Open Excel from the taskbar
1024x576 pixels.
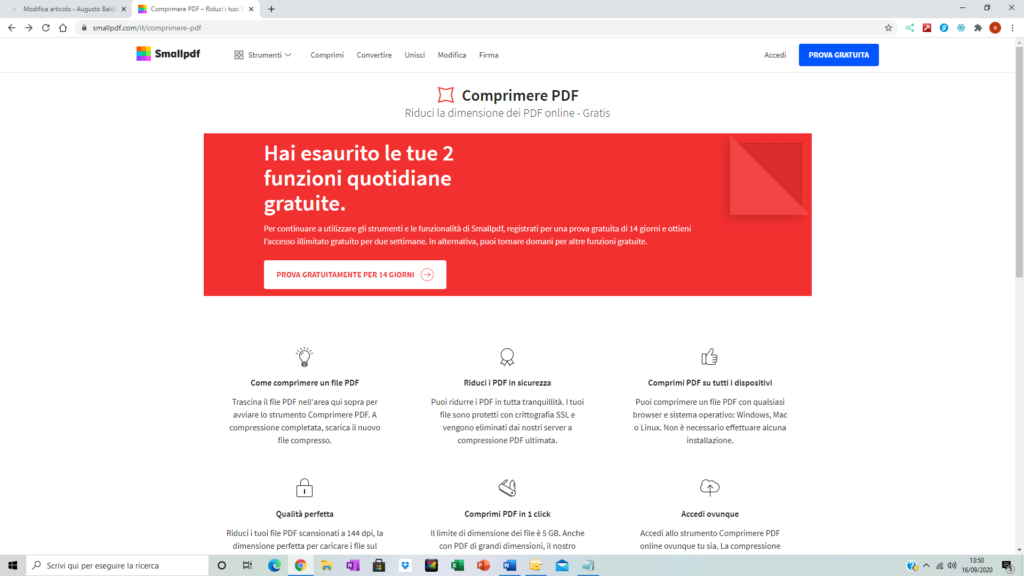[x=457, y=566]
